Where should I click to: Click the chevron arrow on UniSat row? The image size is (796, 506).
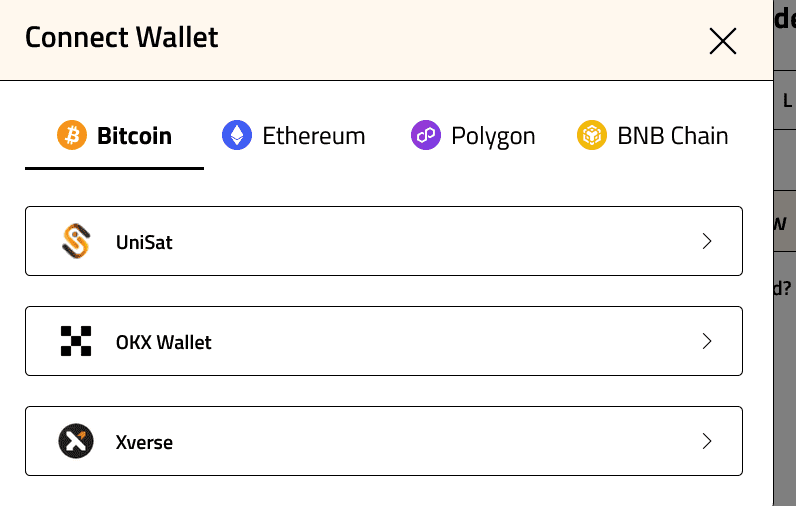pos(707,241)
